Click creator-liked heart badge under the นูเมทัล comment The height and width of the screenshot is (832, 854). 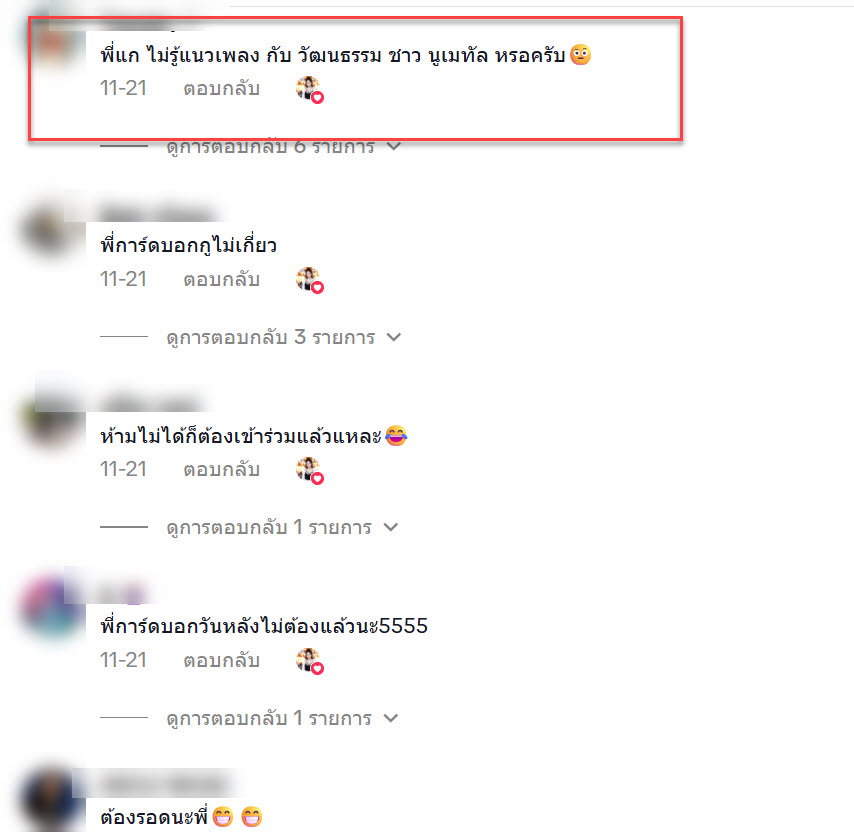310,90
